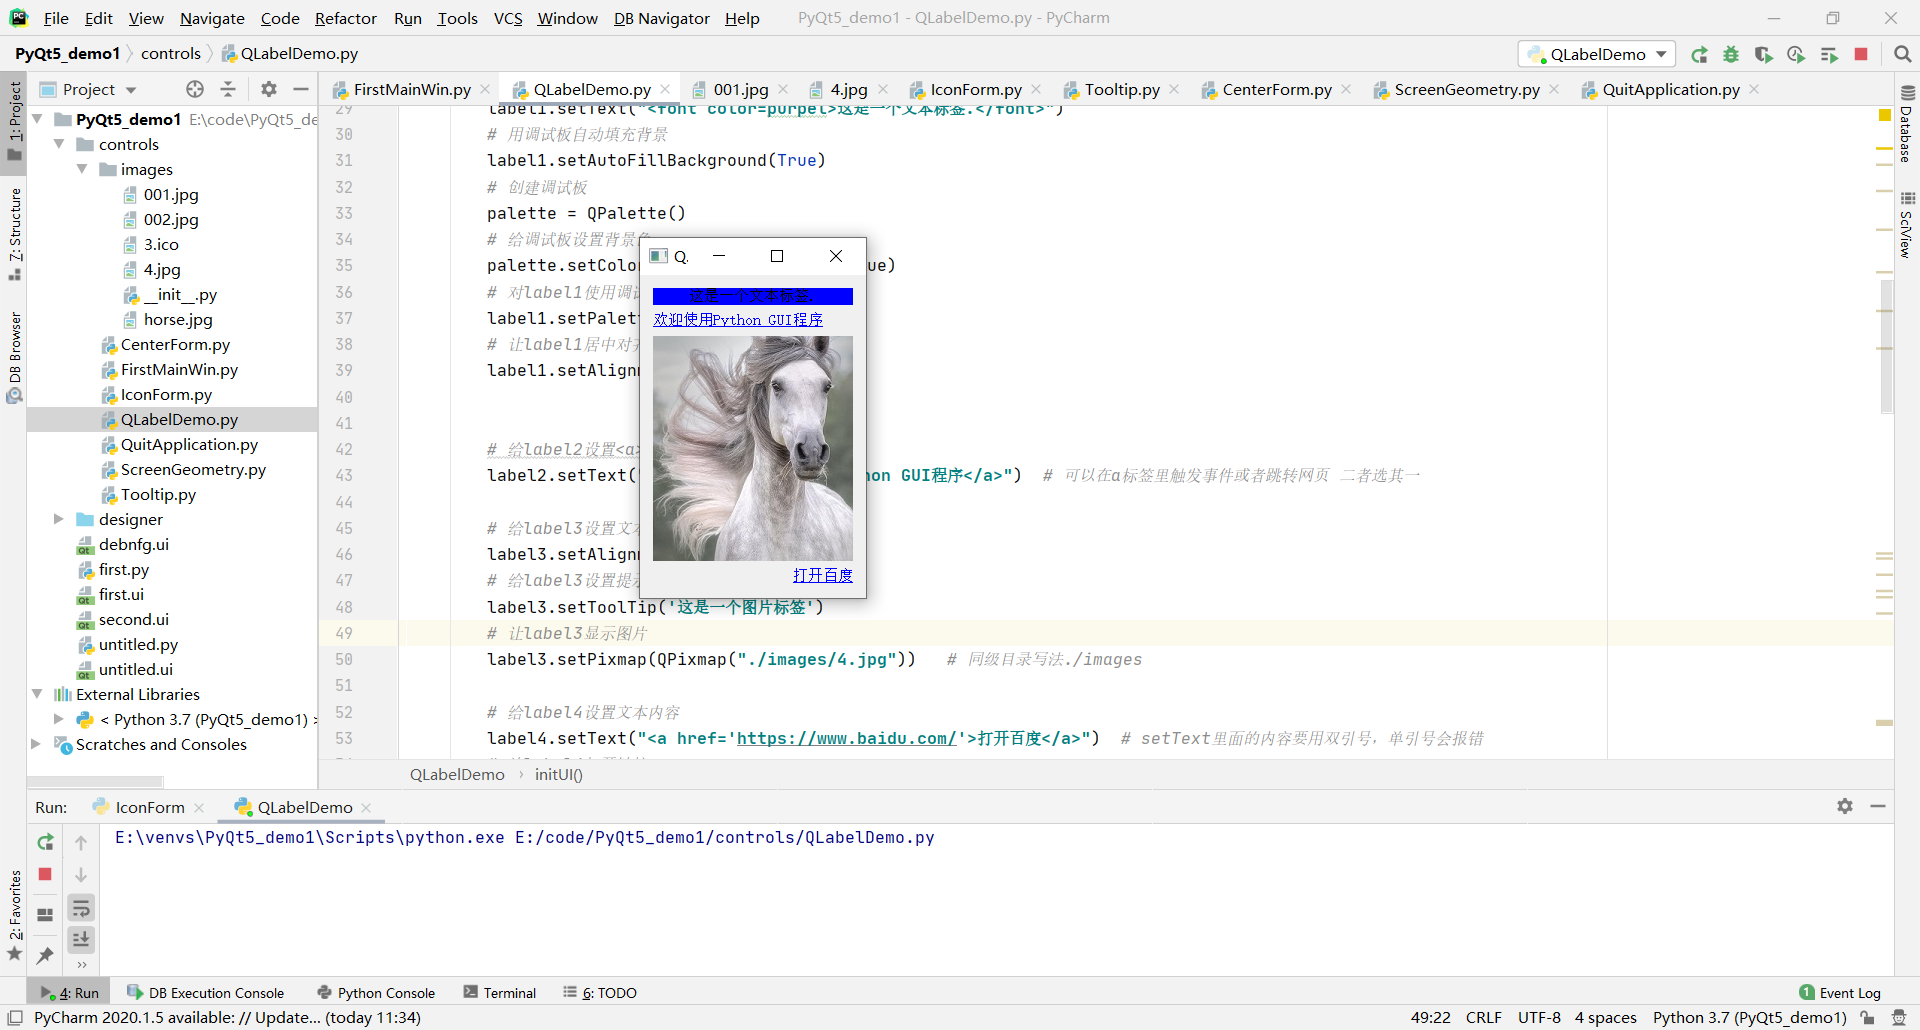
Task: Collapse the controls folder
Action: click(x=59, y=144)
